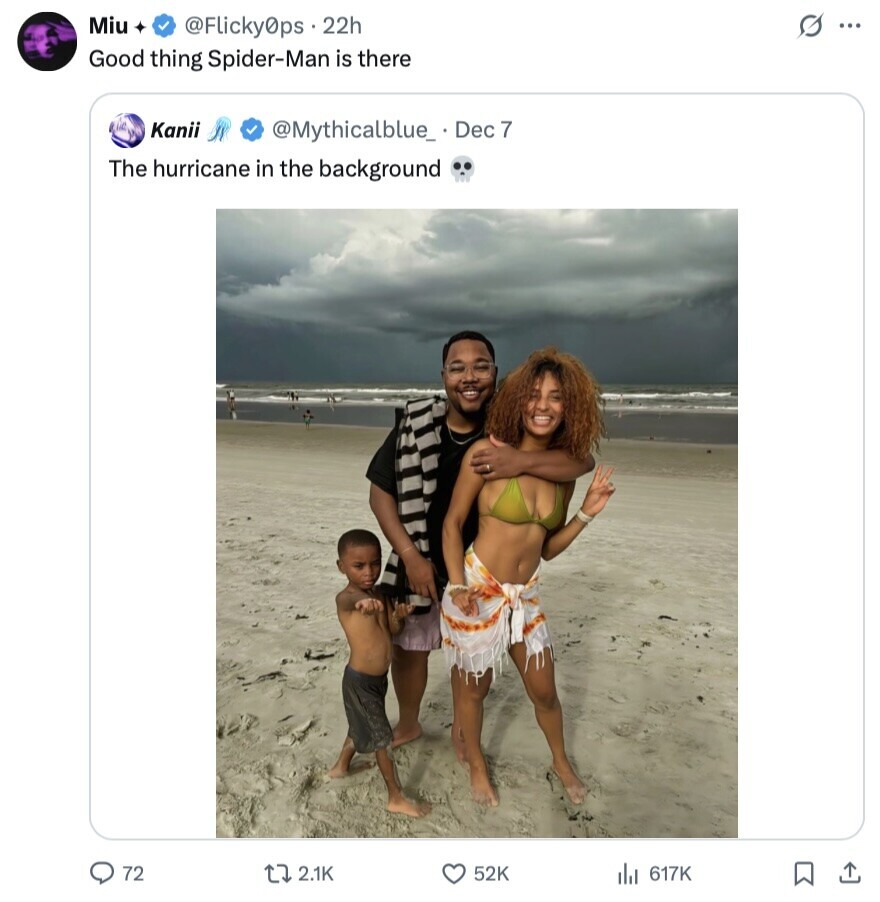Image resolution: width=880 pixels, height=902 pixels.
Task: Open quoted post text about the hurricane
Action: click(x=275, y=169)
